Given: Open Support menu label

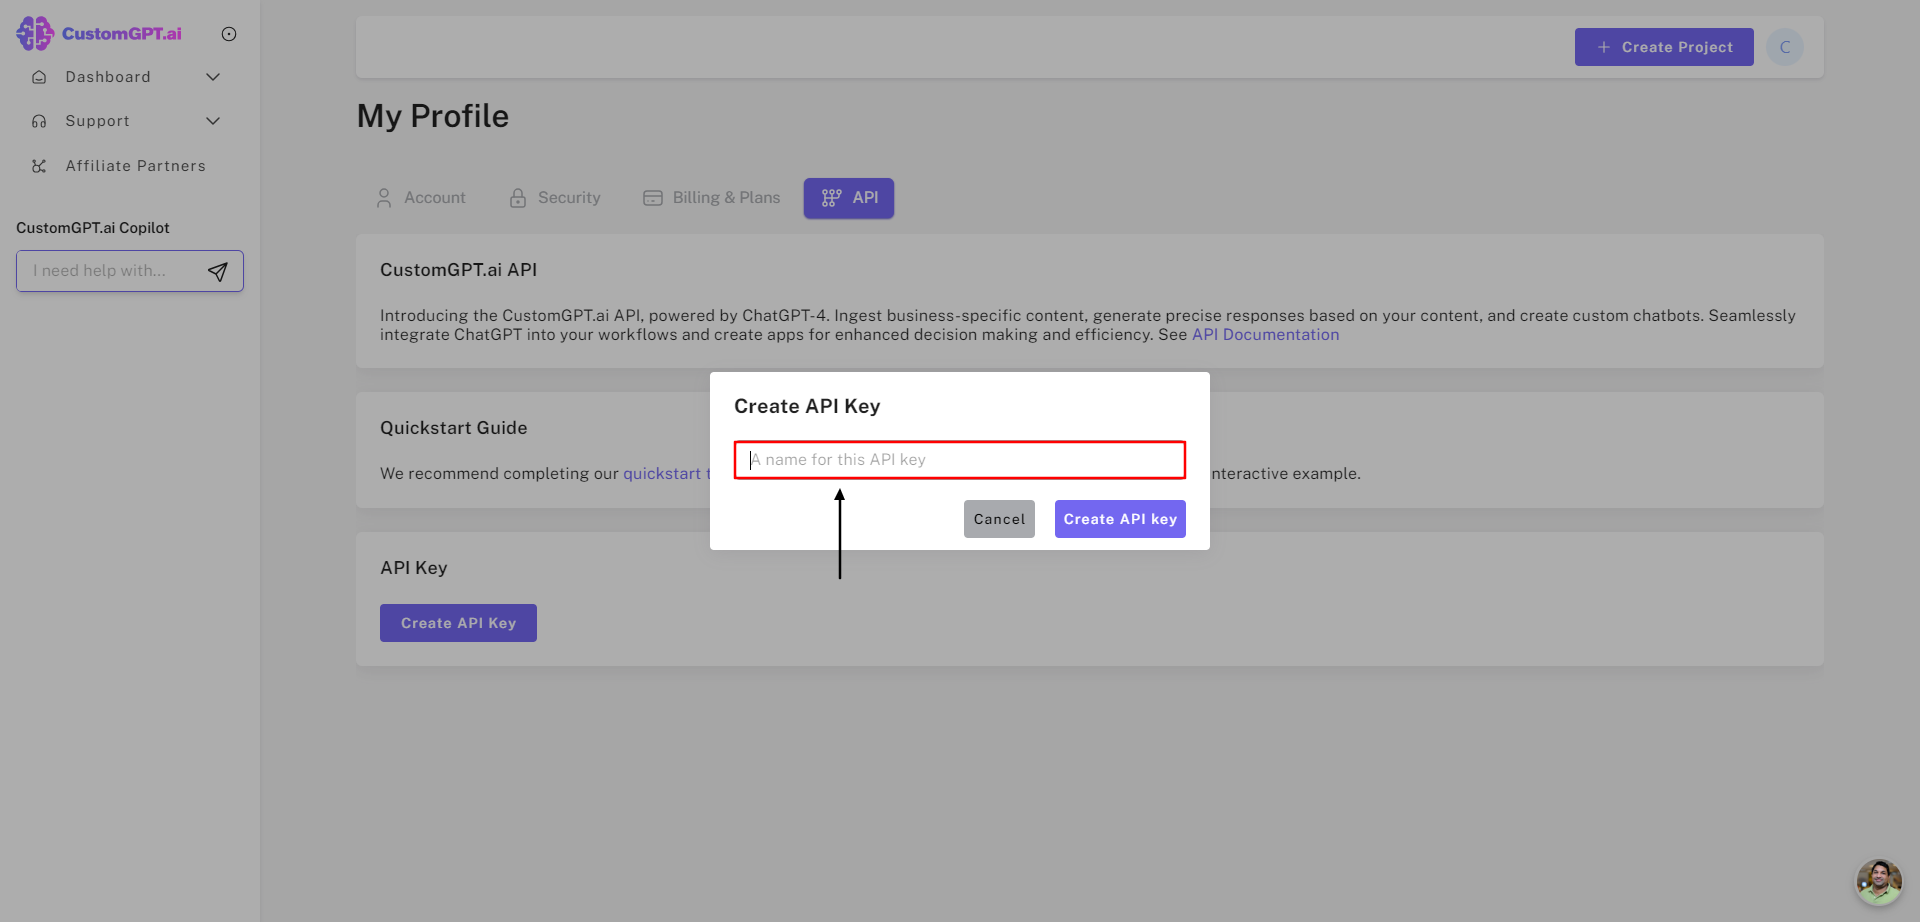Looking at the screenshot, I should pos(97,121).
